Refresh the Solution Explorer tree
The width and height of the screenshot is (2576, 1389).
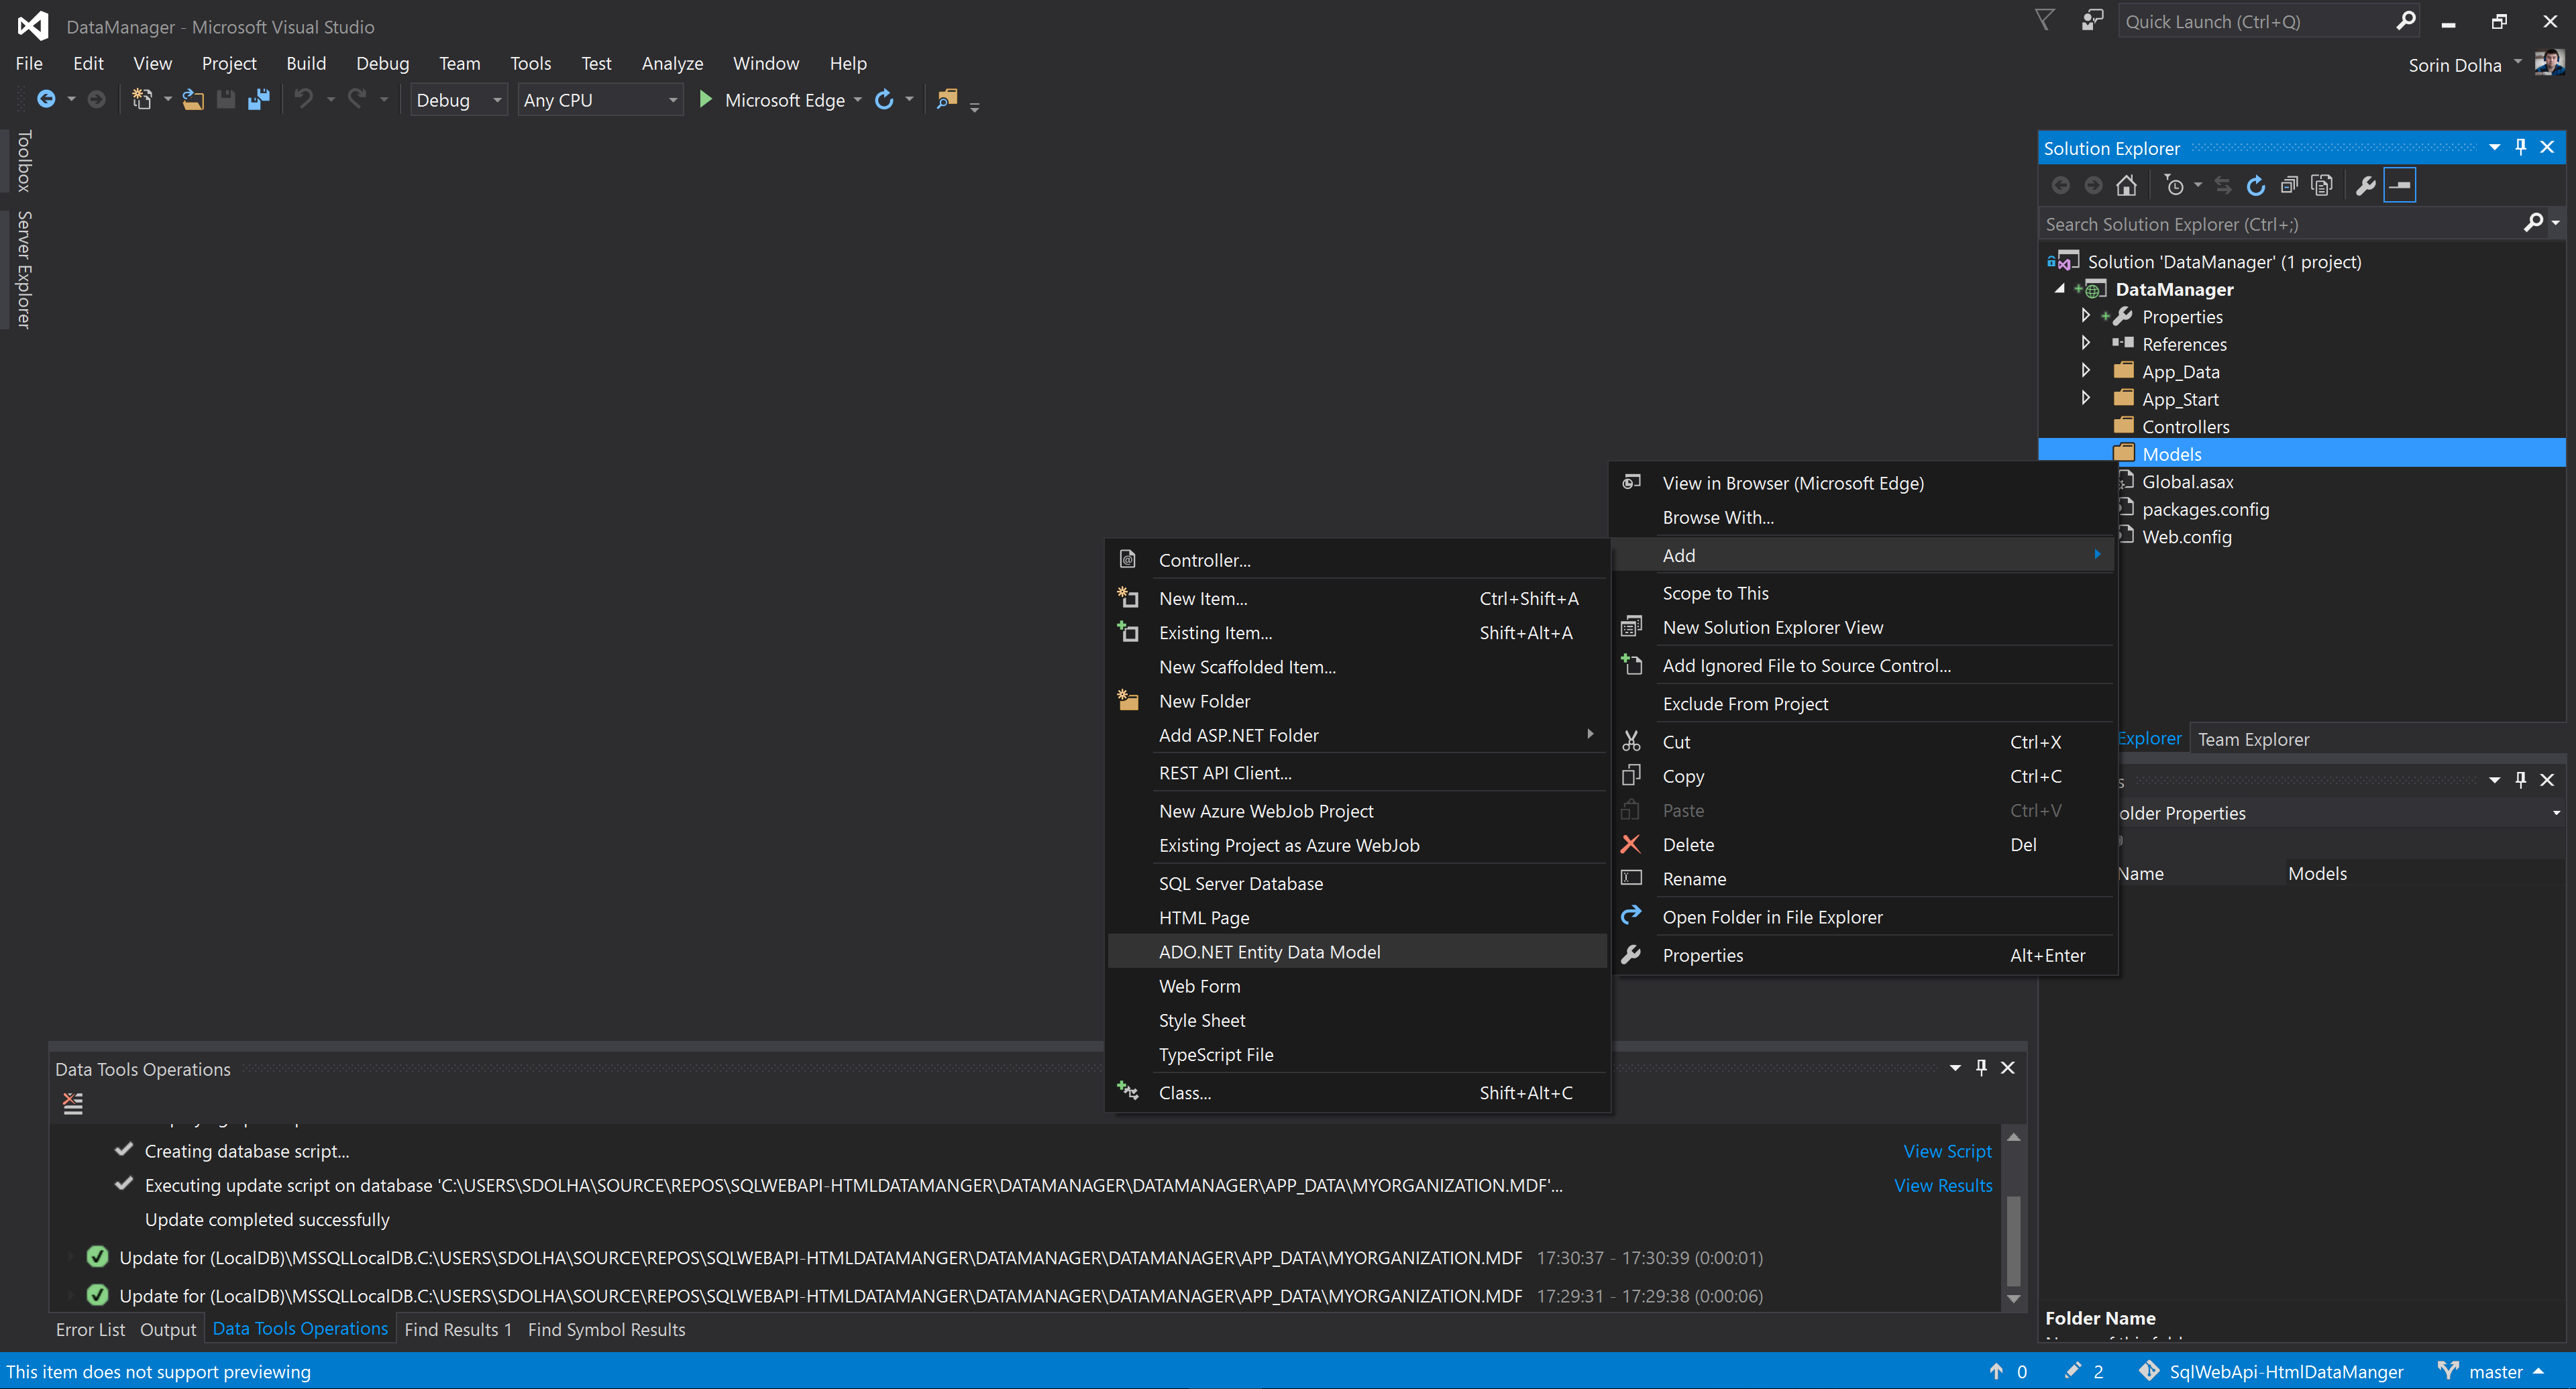coord(2255,185)
